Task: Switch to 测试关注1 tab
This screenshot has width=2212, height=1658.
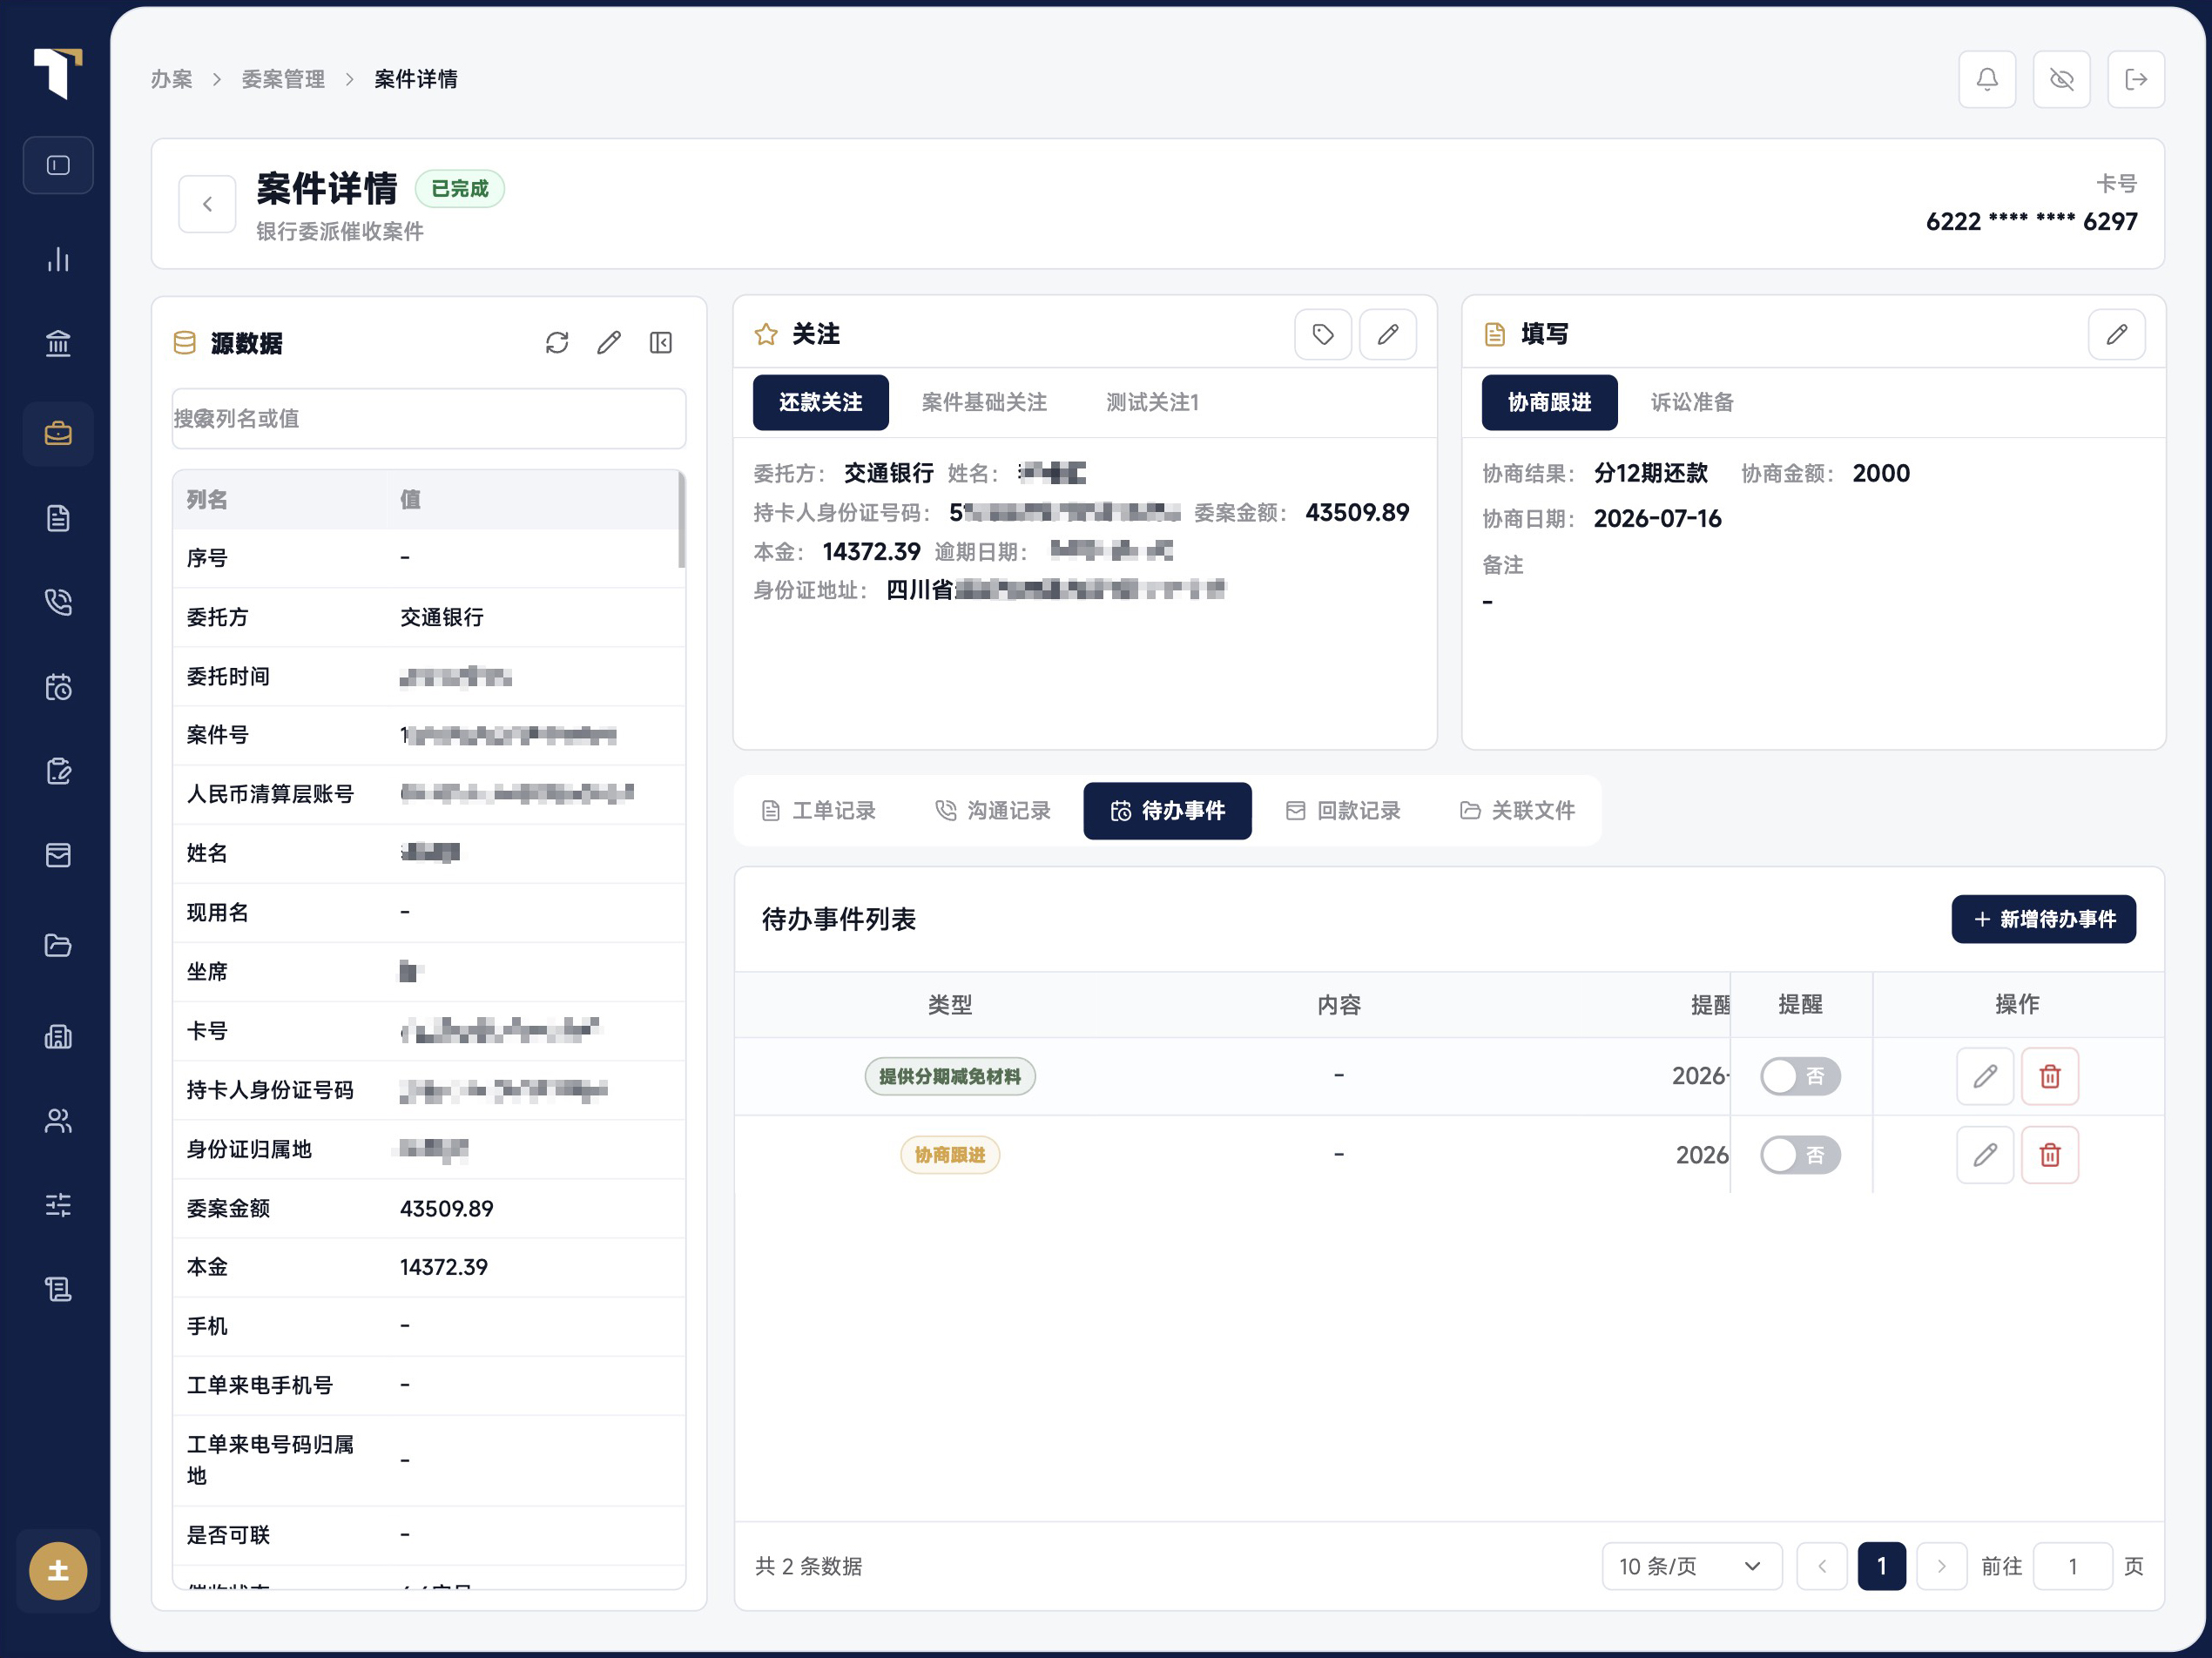Action: pos(1152,402)
